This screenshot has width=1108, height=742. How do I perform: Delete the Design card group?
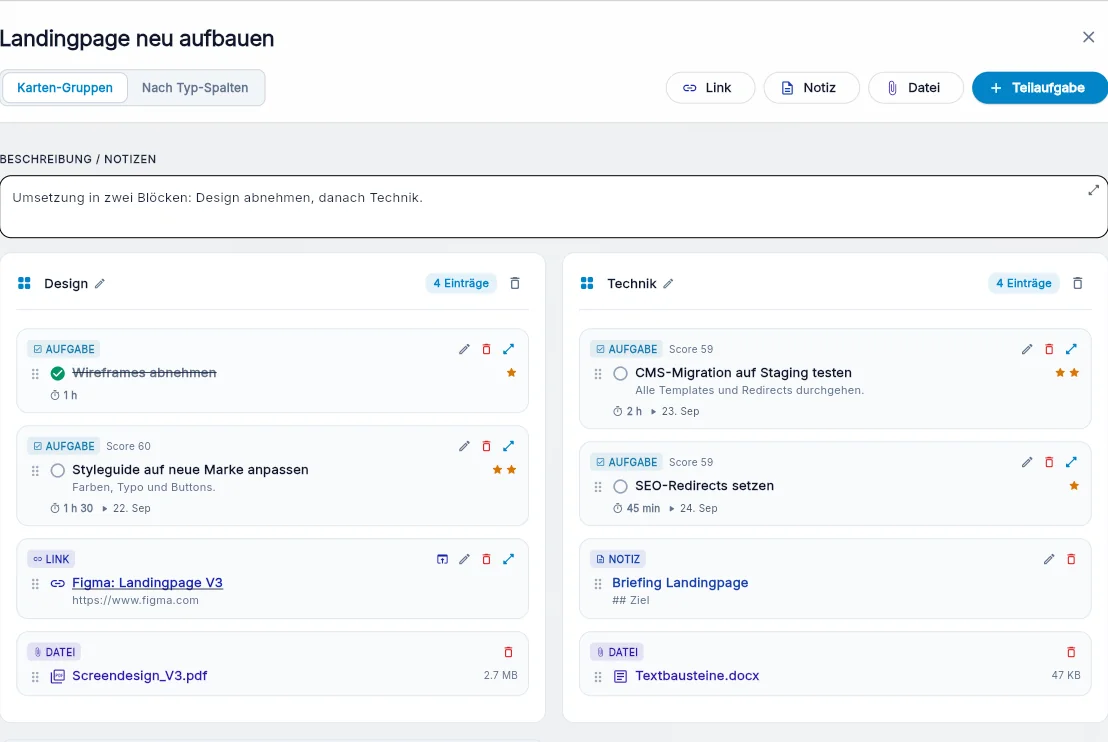pos(515,283)
